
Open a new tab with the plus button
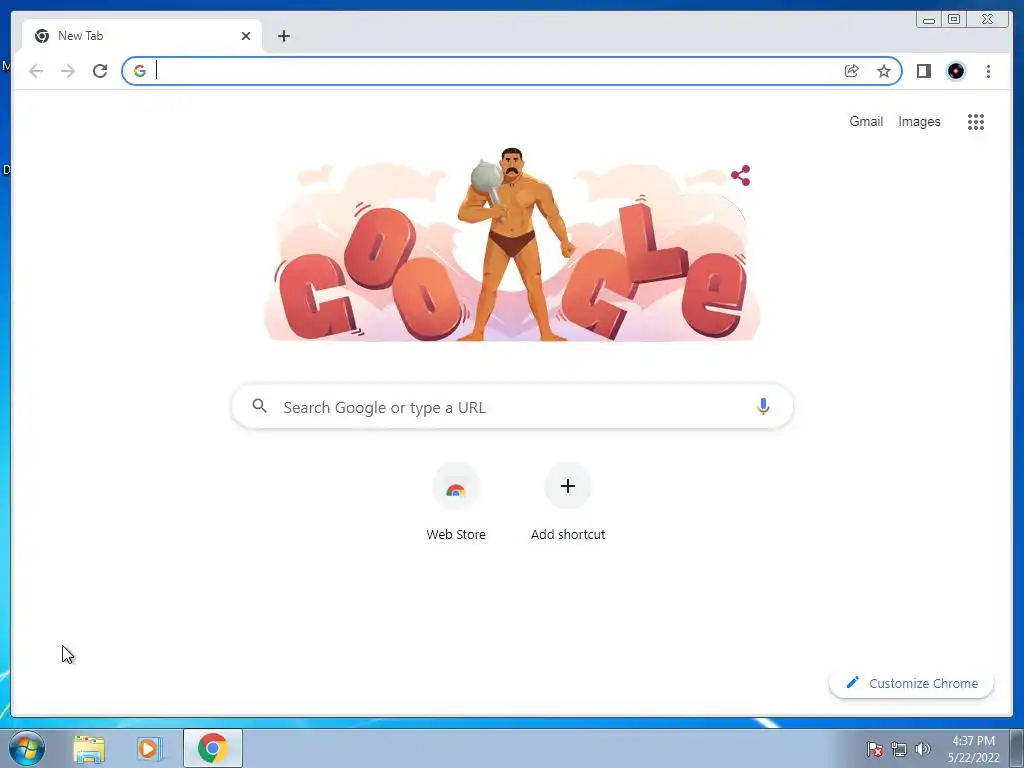click(x=283, y=36)
